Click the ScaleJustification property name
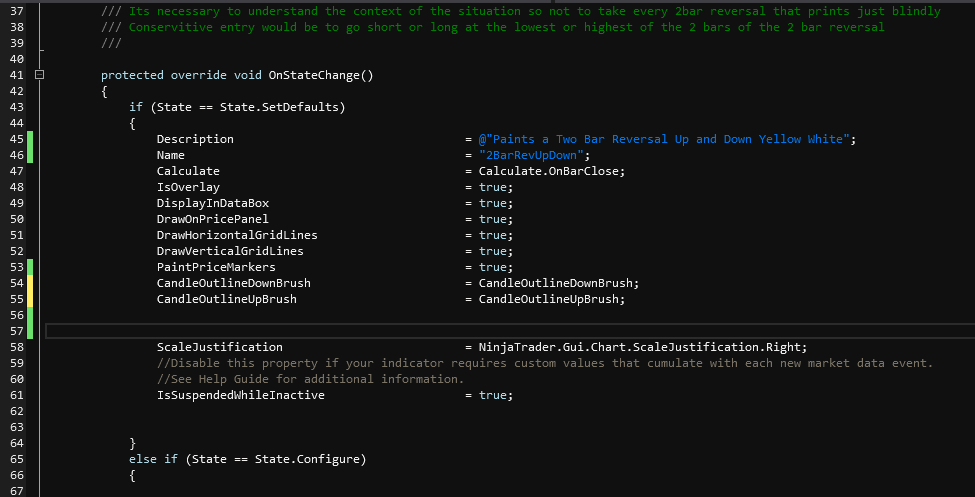Screen dimensions: 975x497 [x=219, y=347]
